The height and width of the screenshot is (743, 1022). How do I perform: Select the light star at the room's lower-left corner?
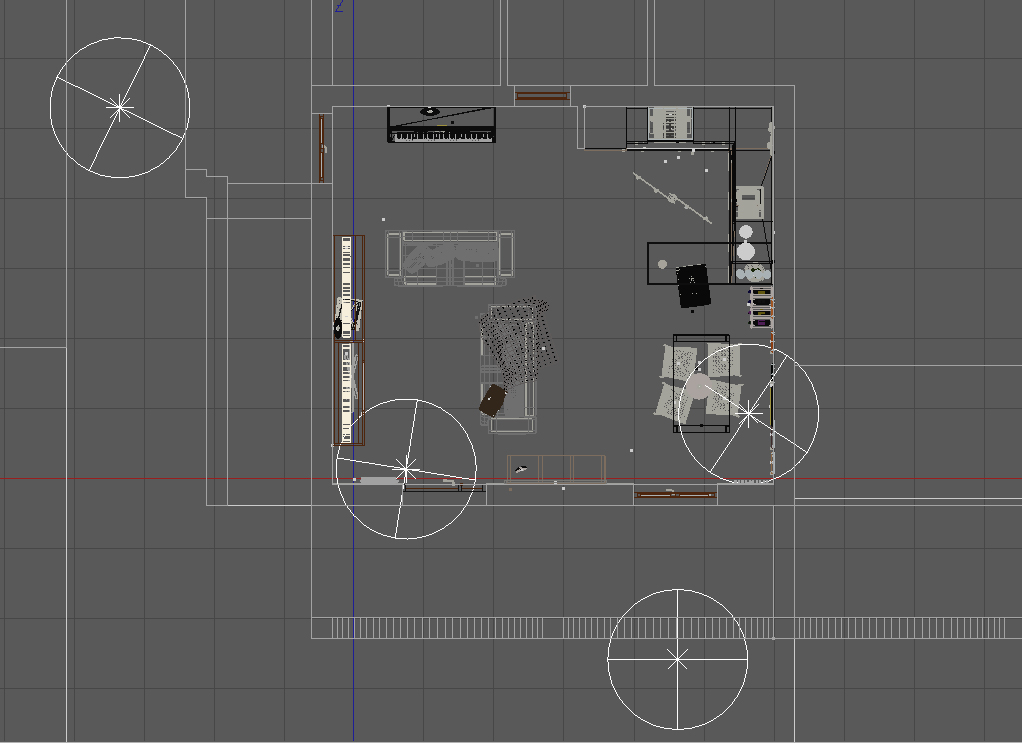[406, 469]
